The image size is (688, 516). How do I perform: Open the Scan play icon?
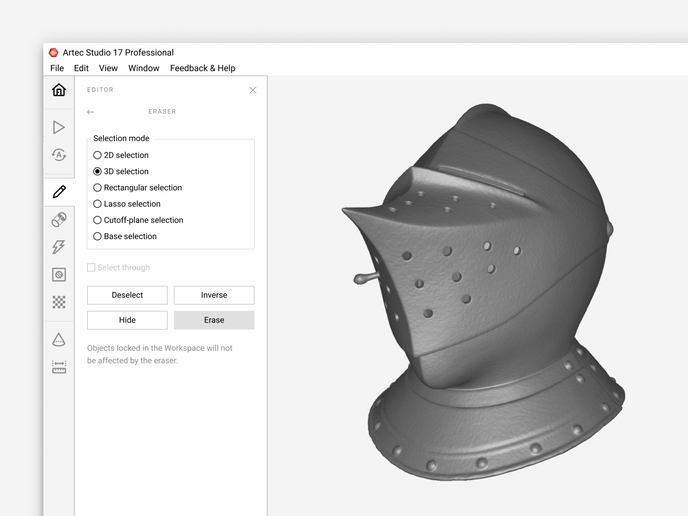click(59, 127)
